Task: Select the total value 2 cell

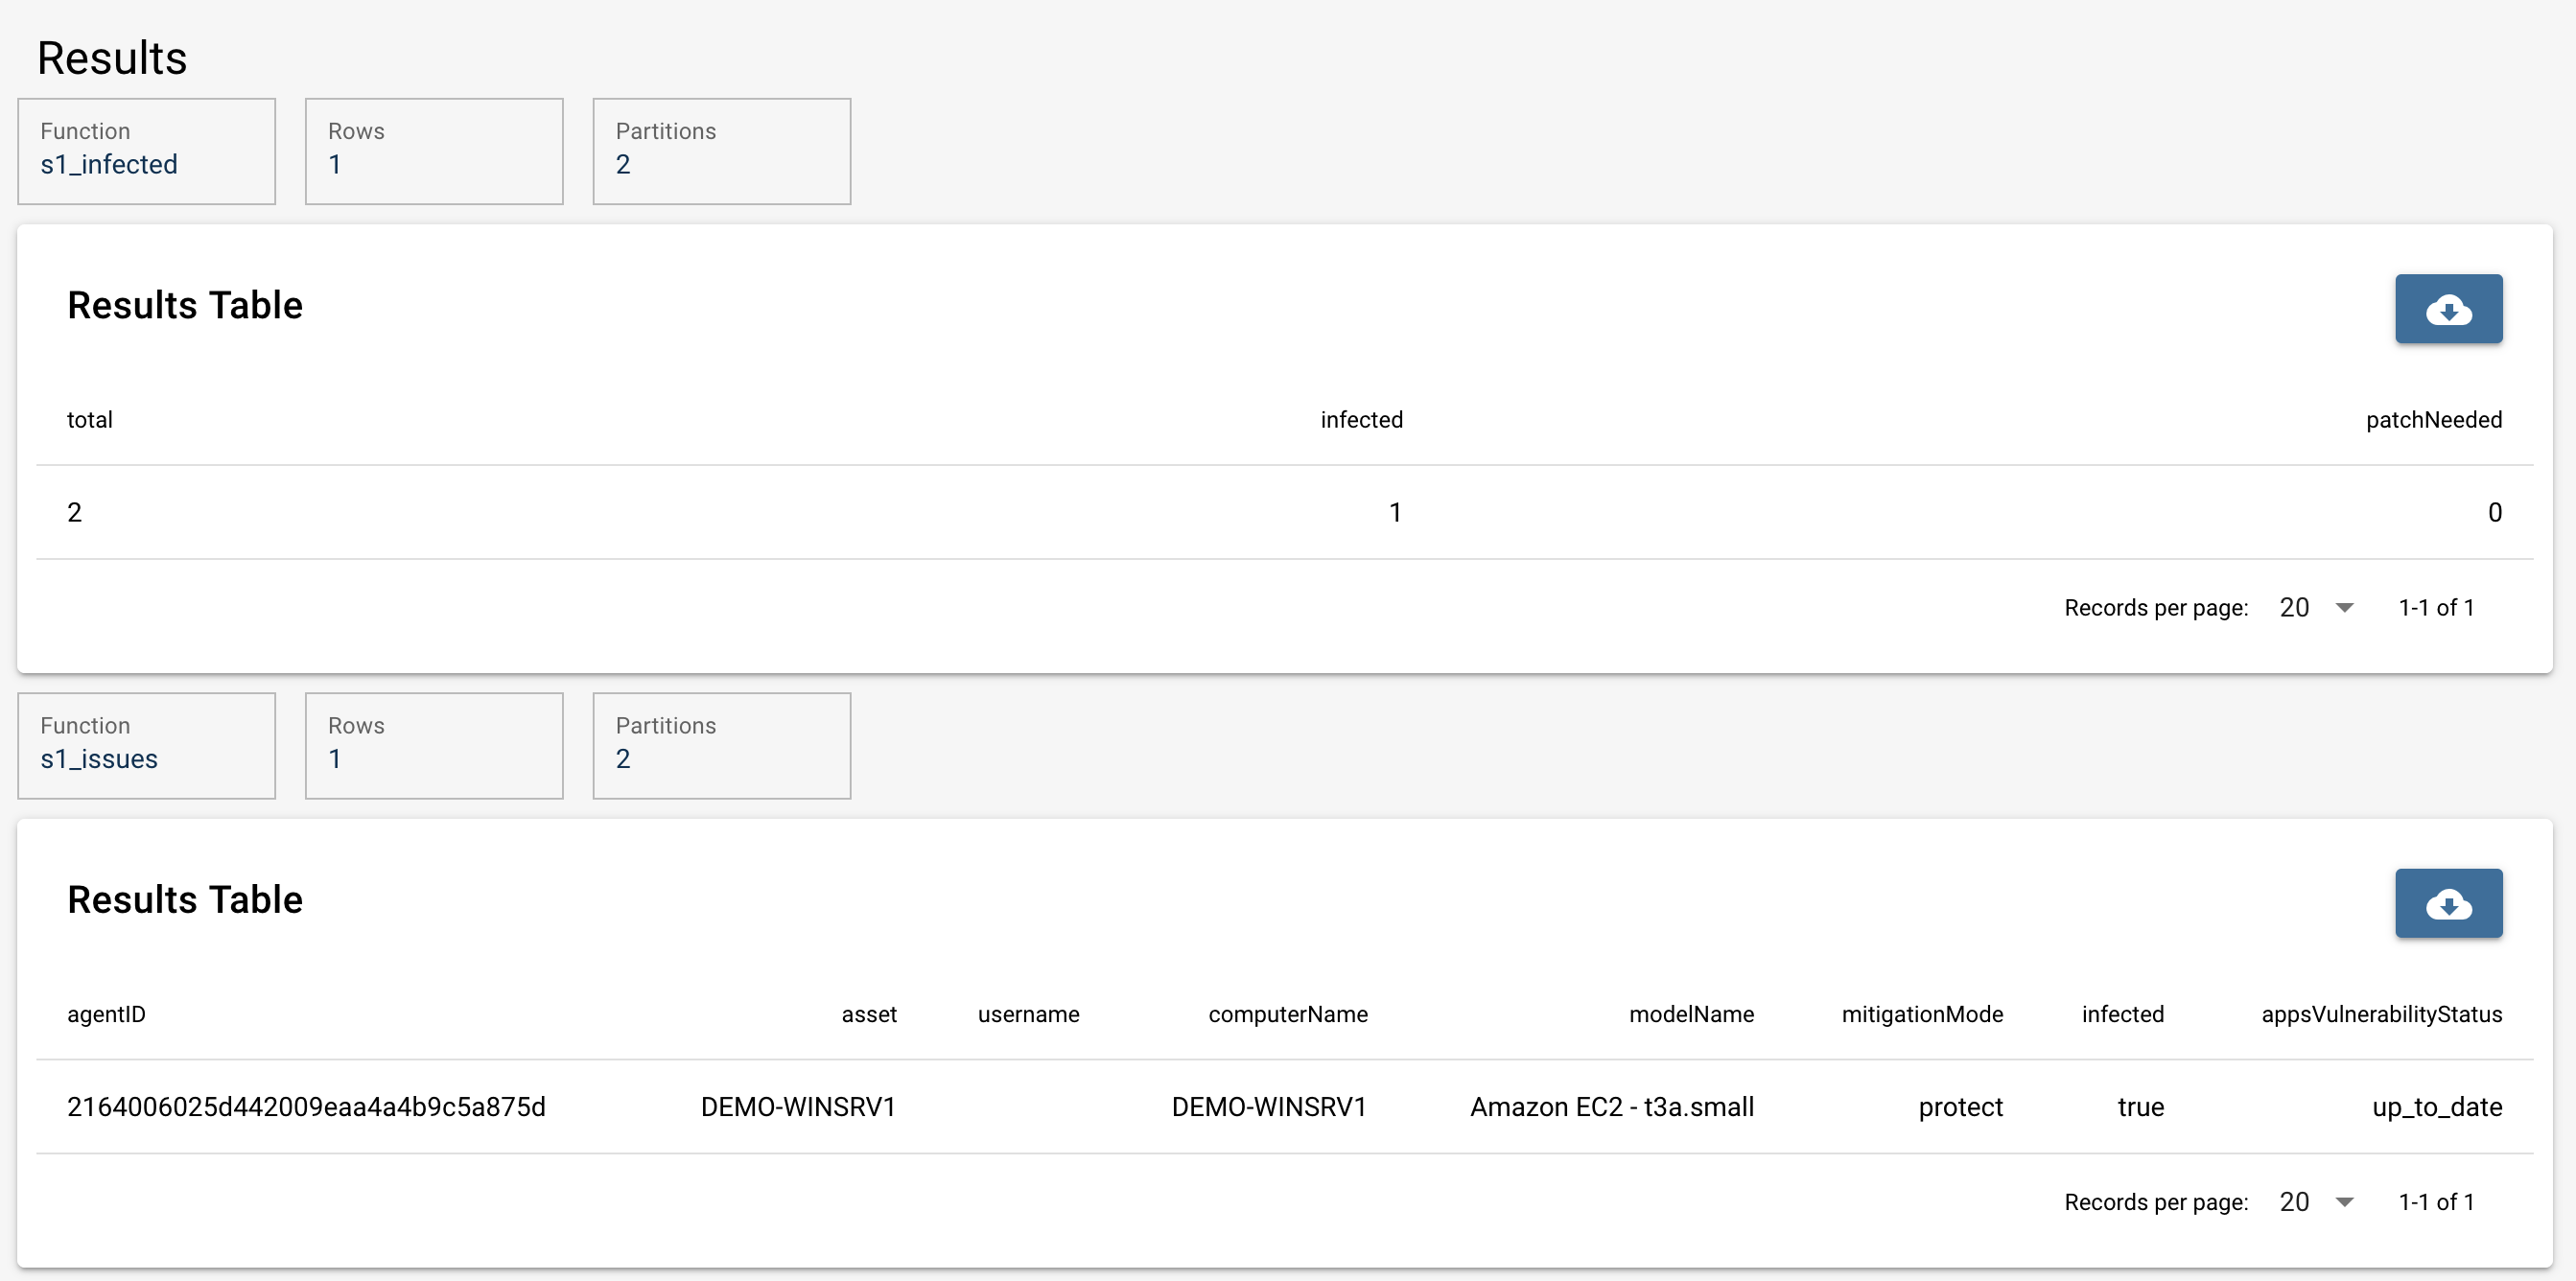Action: coord(74,513)
